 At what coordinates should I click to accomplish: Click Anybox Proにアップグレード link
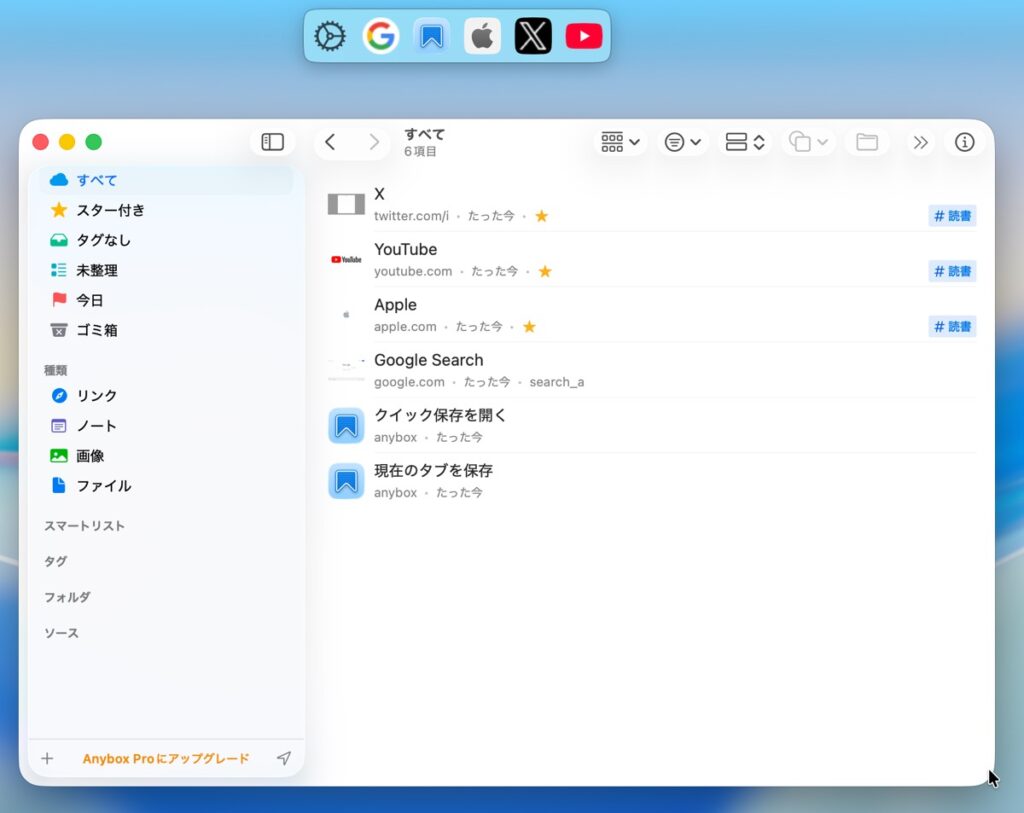[166, 759]
